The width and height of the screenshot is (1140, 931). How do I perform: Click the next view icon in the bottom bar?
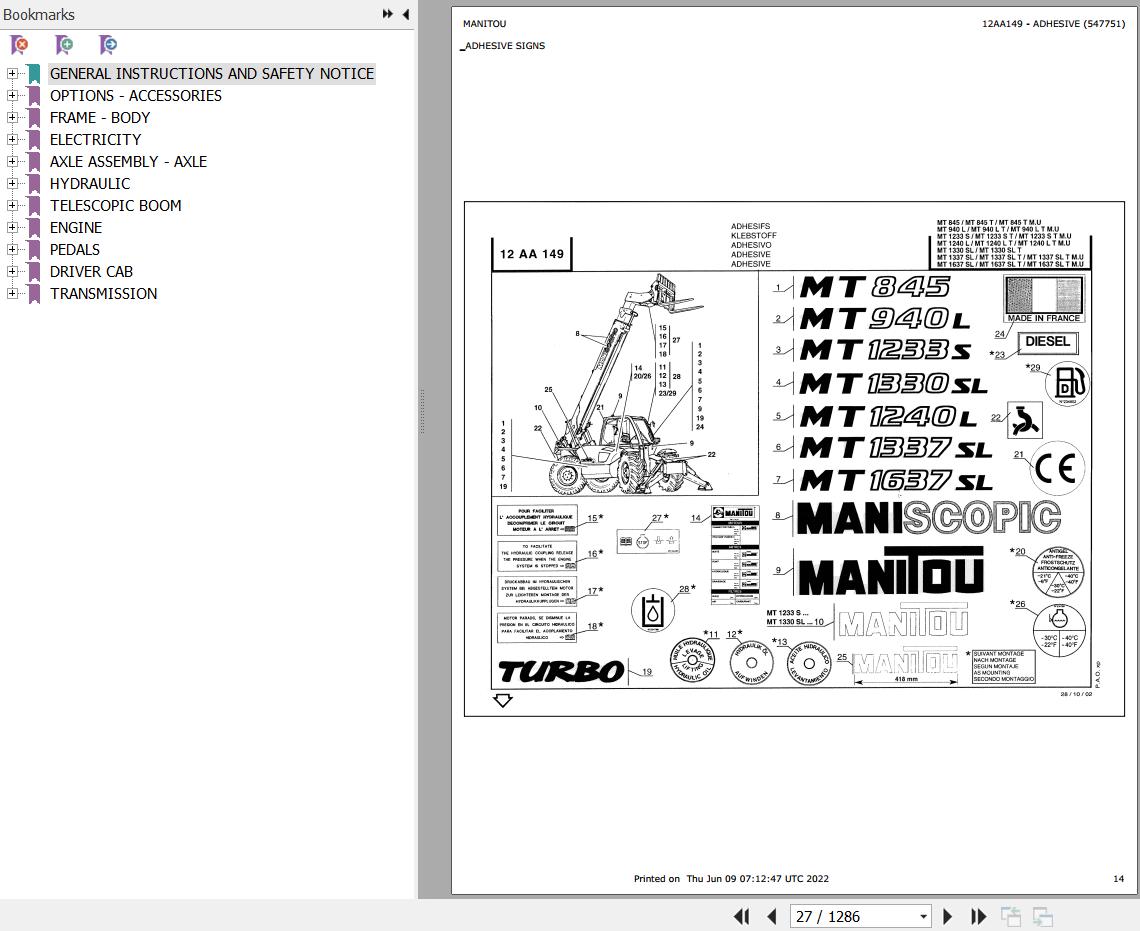tap(1043, 916)
